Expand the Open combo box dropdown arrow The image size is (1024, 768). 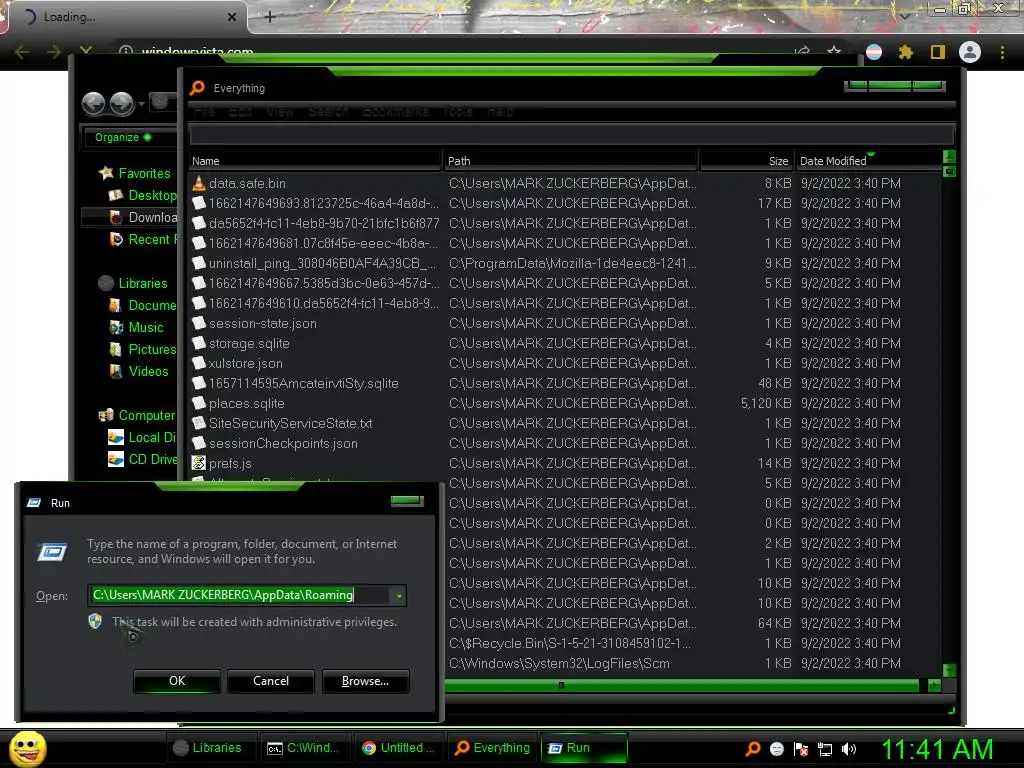398,596
